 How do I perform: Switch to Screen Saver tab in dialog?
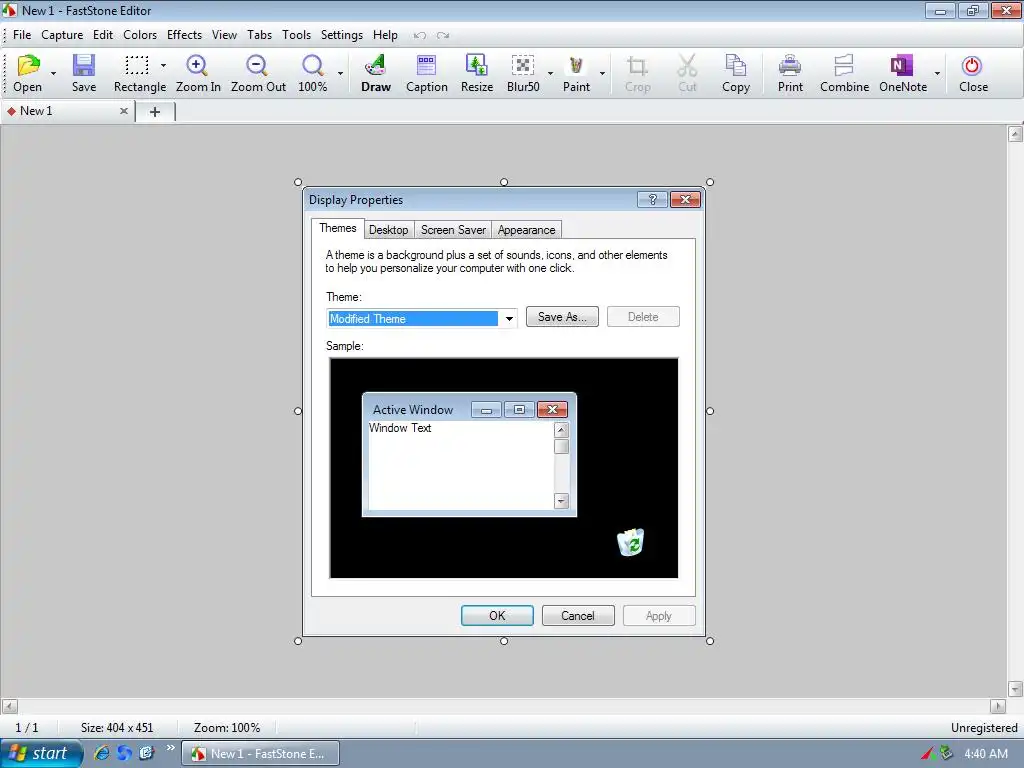453,230
